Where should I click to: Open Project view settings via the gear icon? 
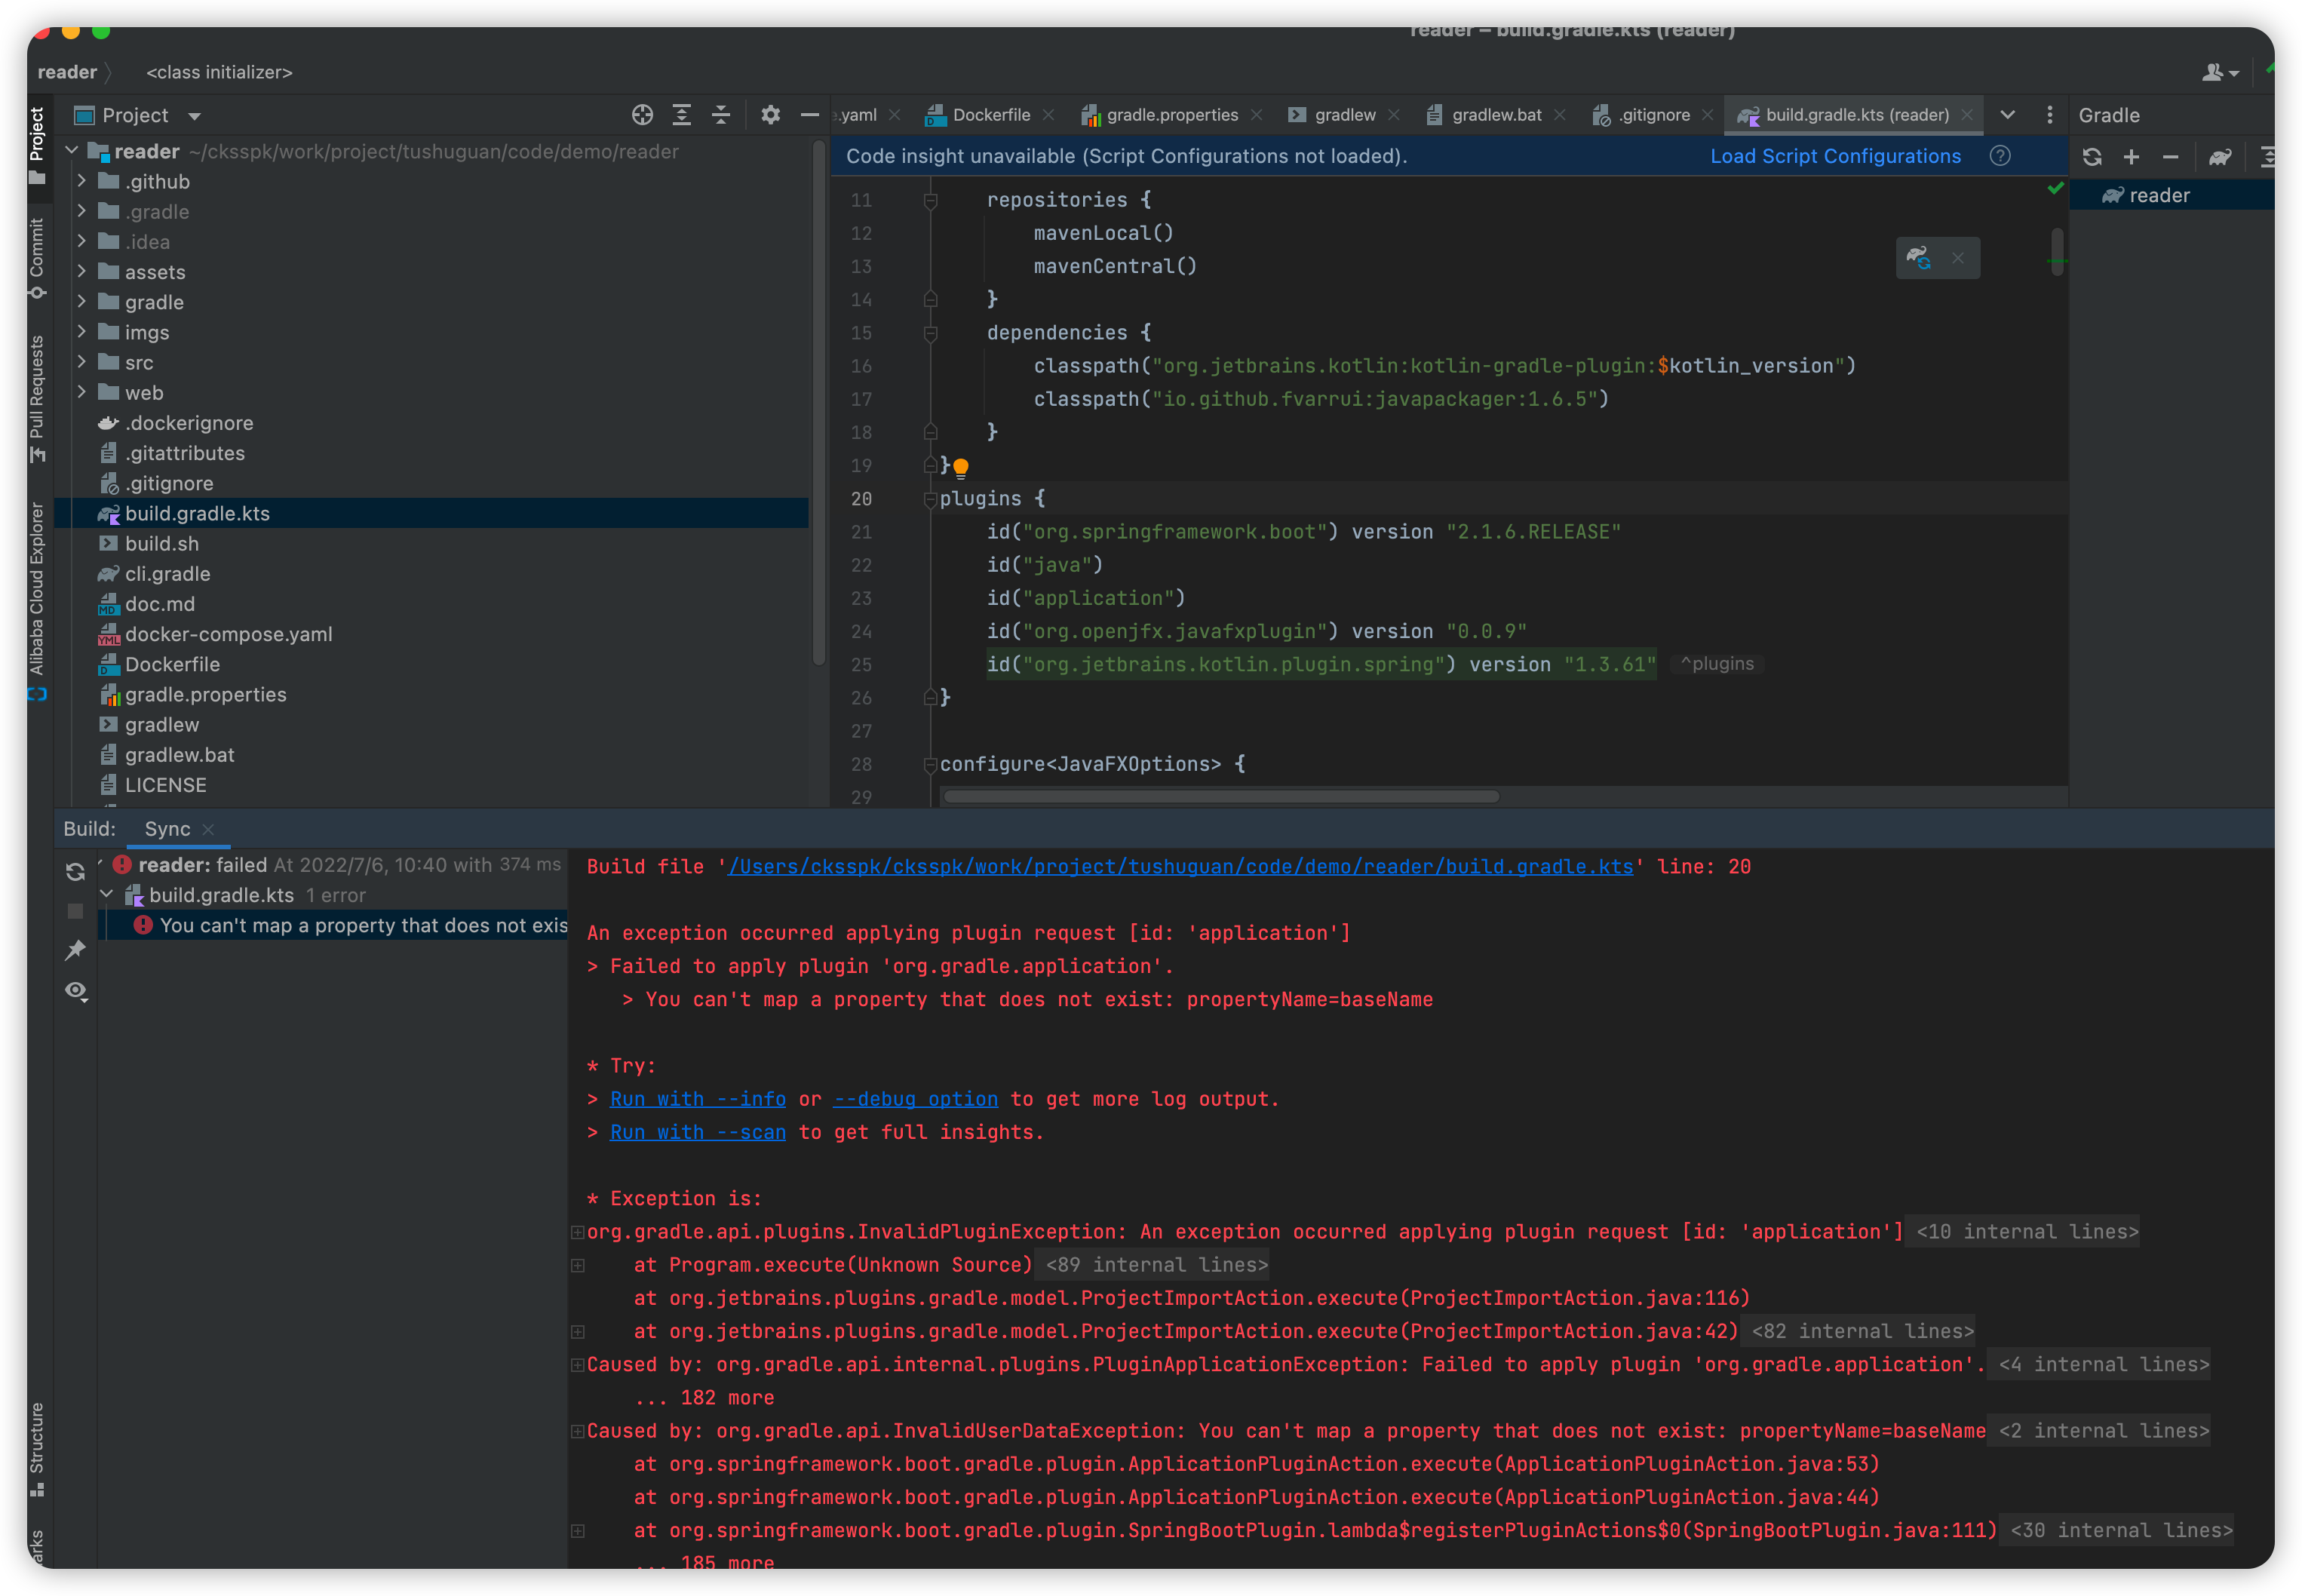coord(770,114)
